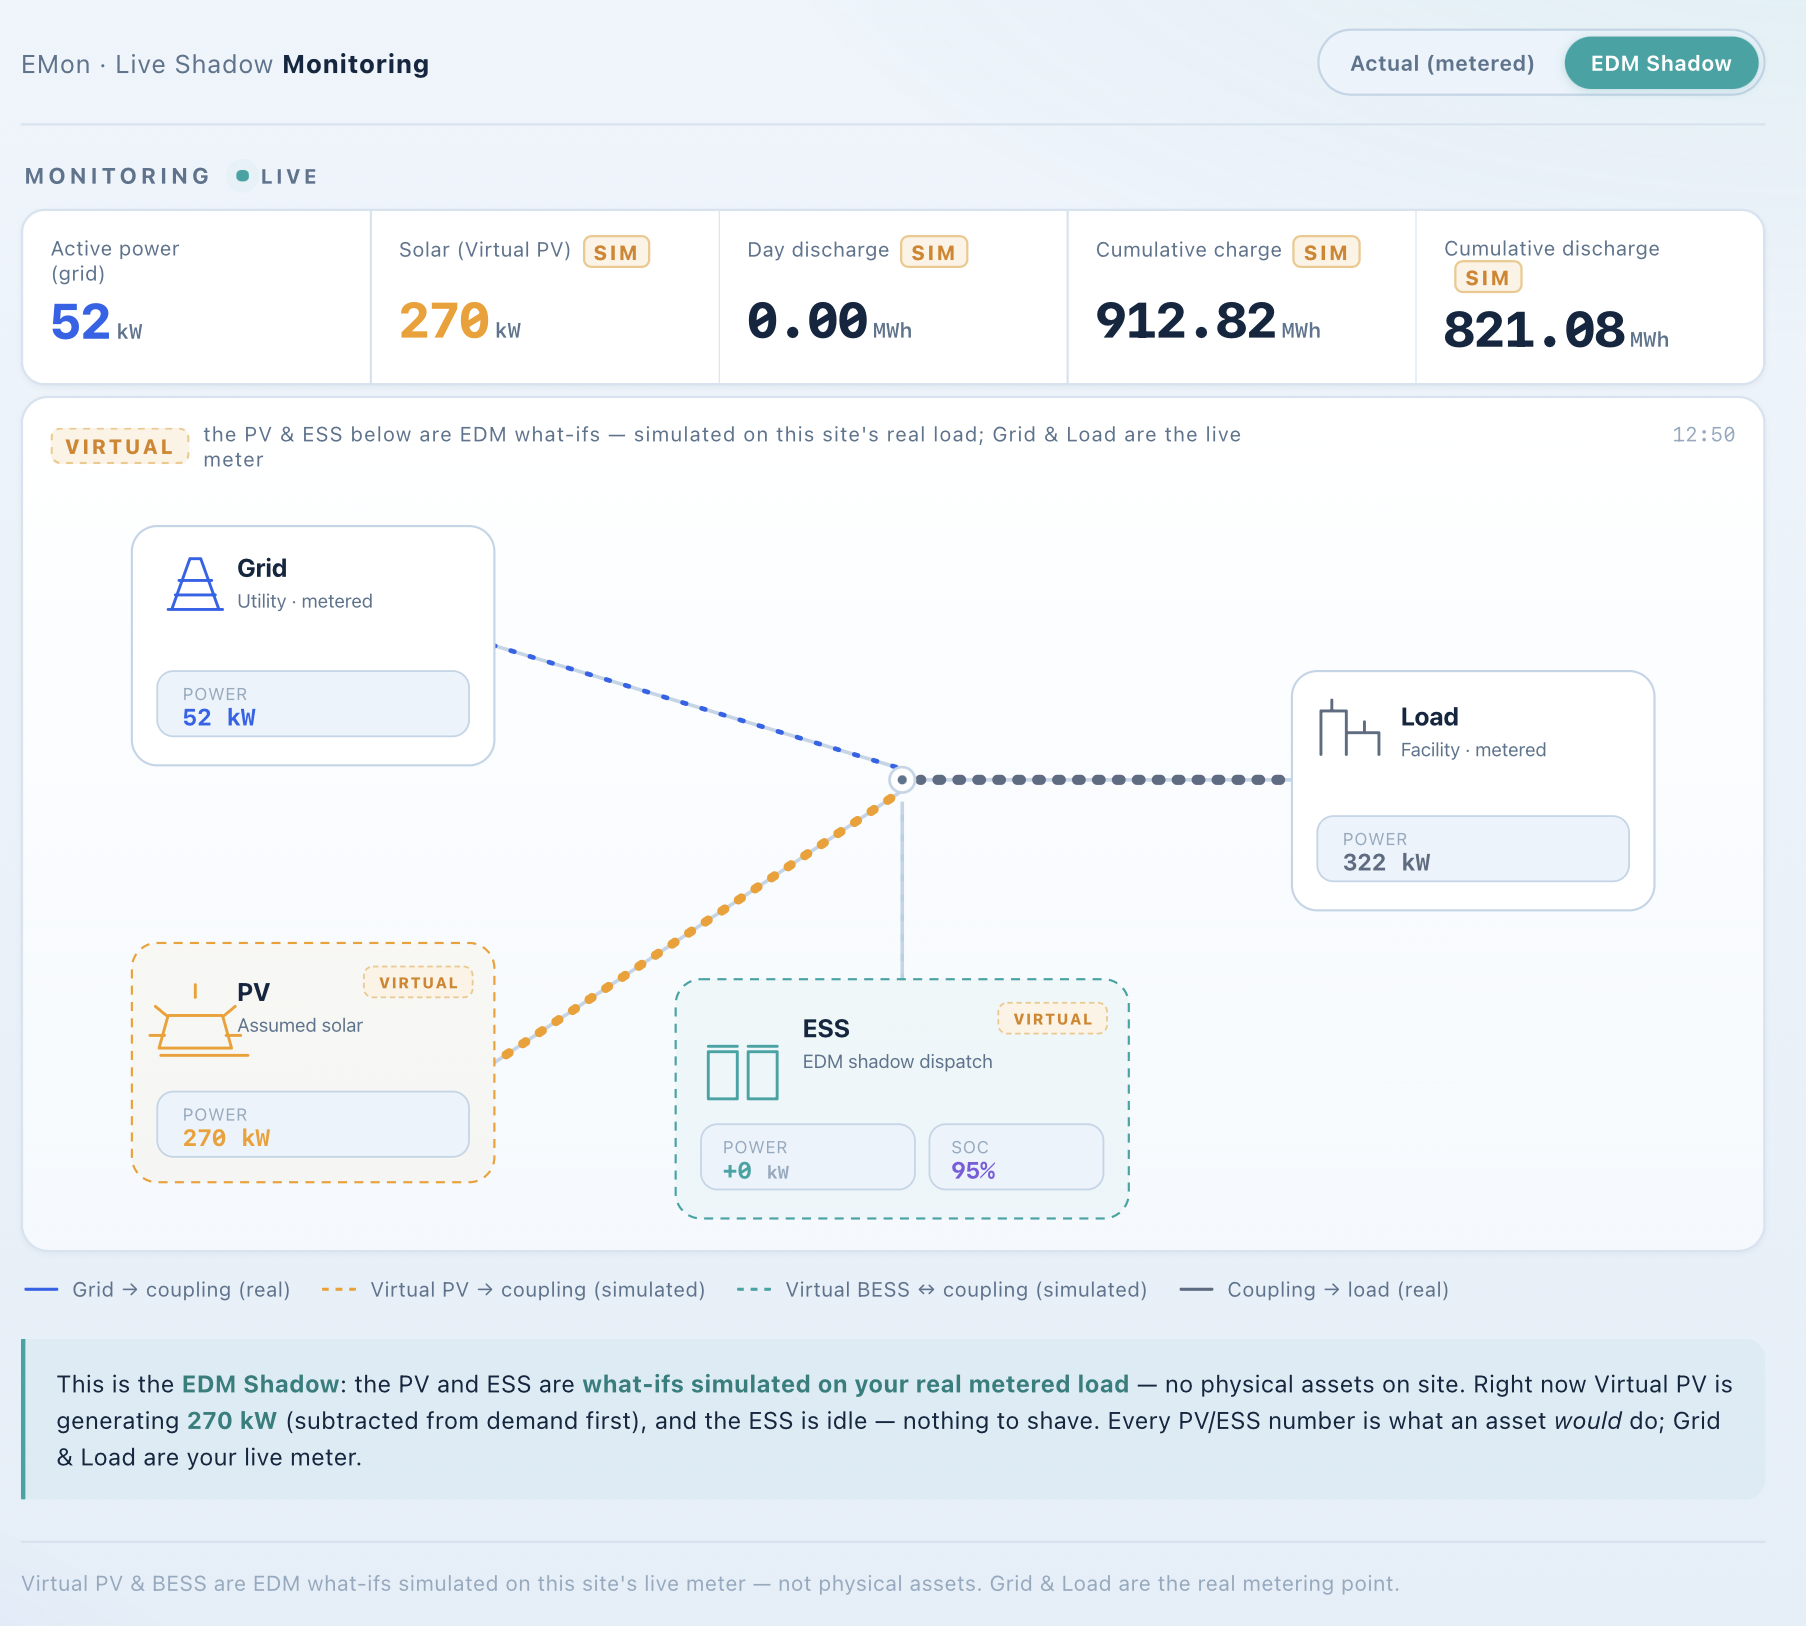The image size is (1806, 1626).
Task: Click the Load facility building icon
Action: click(1349, 728)
